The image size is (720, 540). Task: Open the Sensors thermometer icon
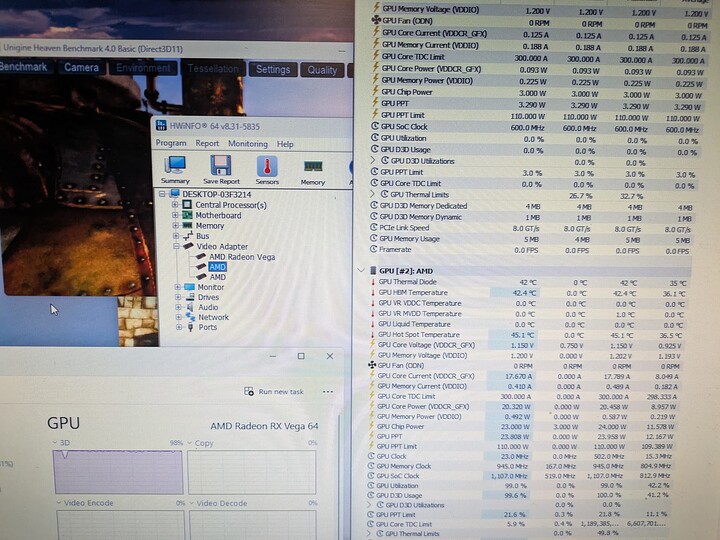(x=267, y=168)
